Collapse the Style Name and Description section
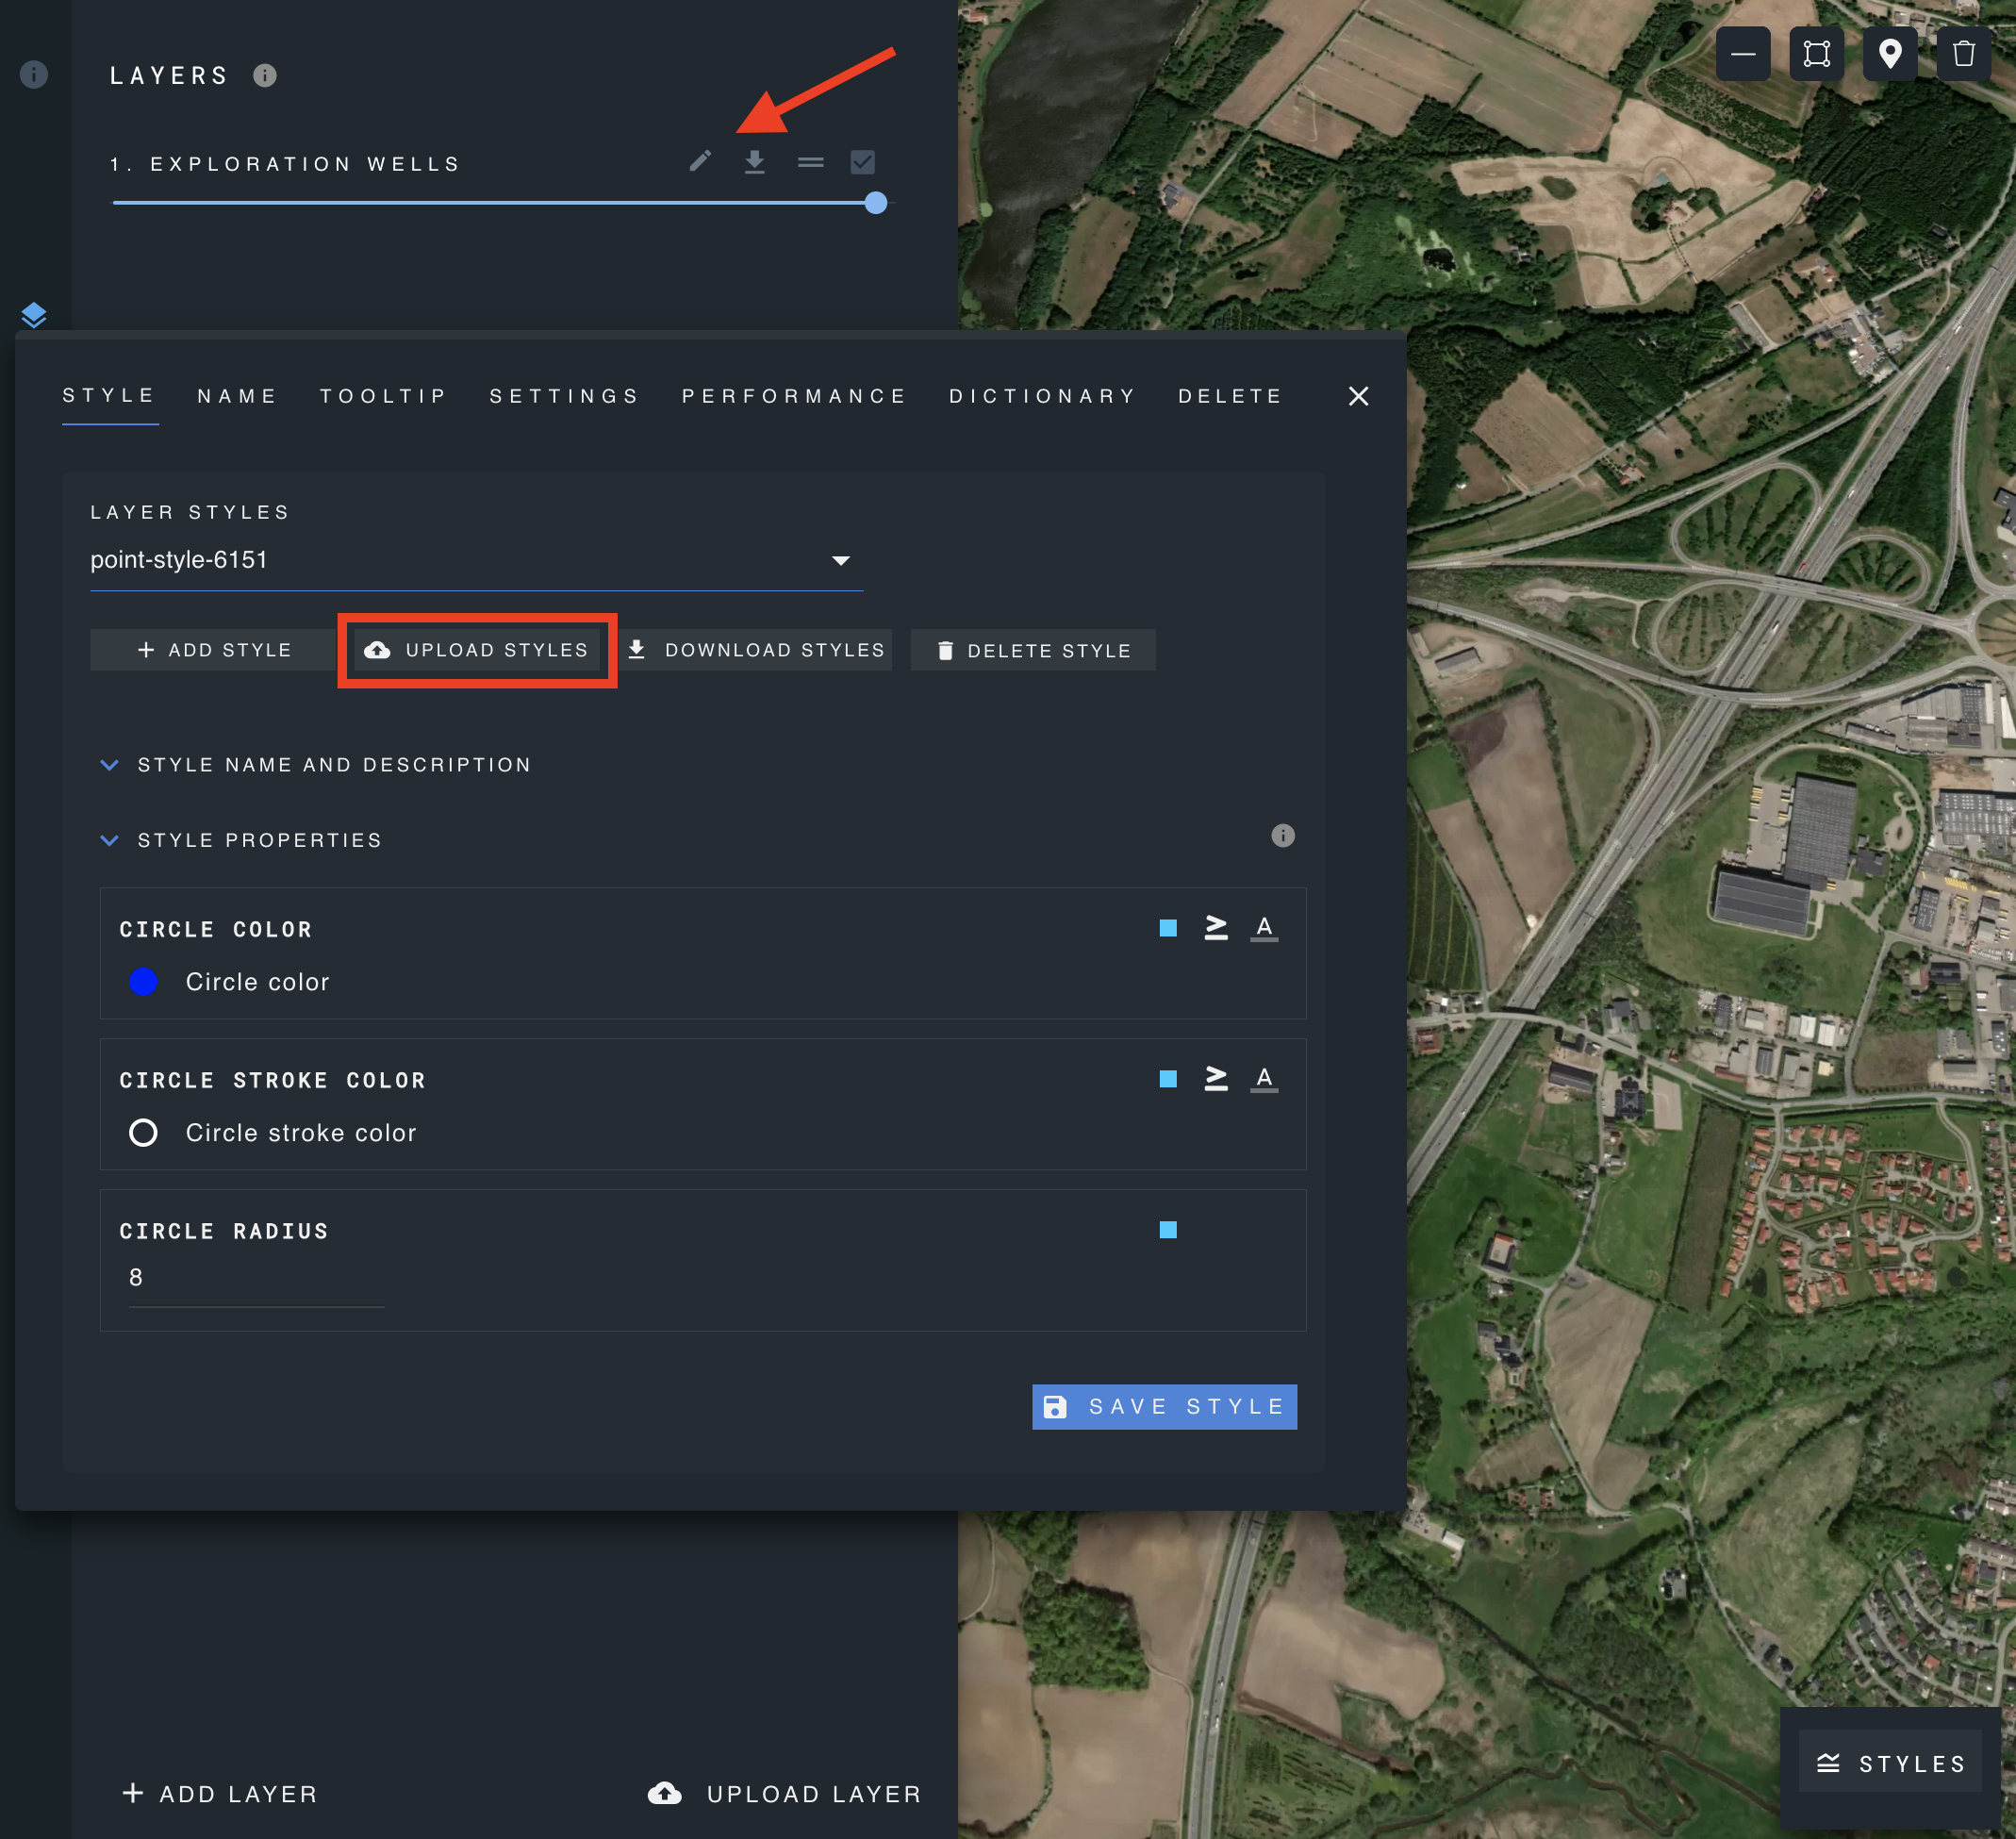The image size is (2016, 1839). pos(110,765)
